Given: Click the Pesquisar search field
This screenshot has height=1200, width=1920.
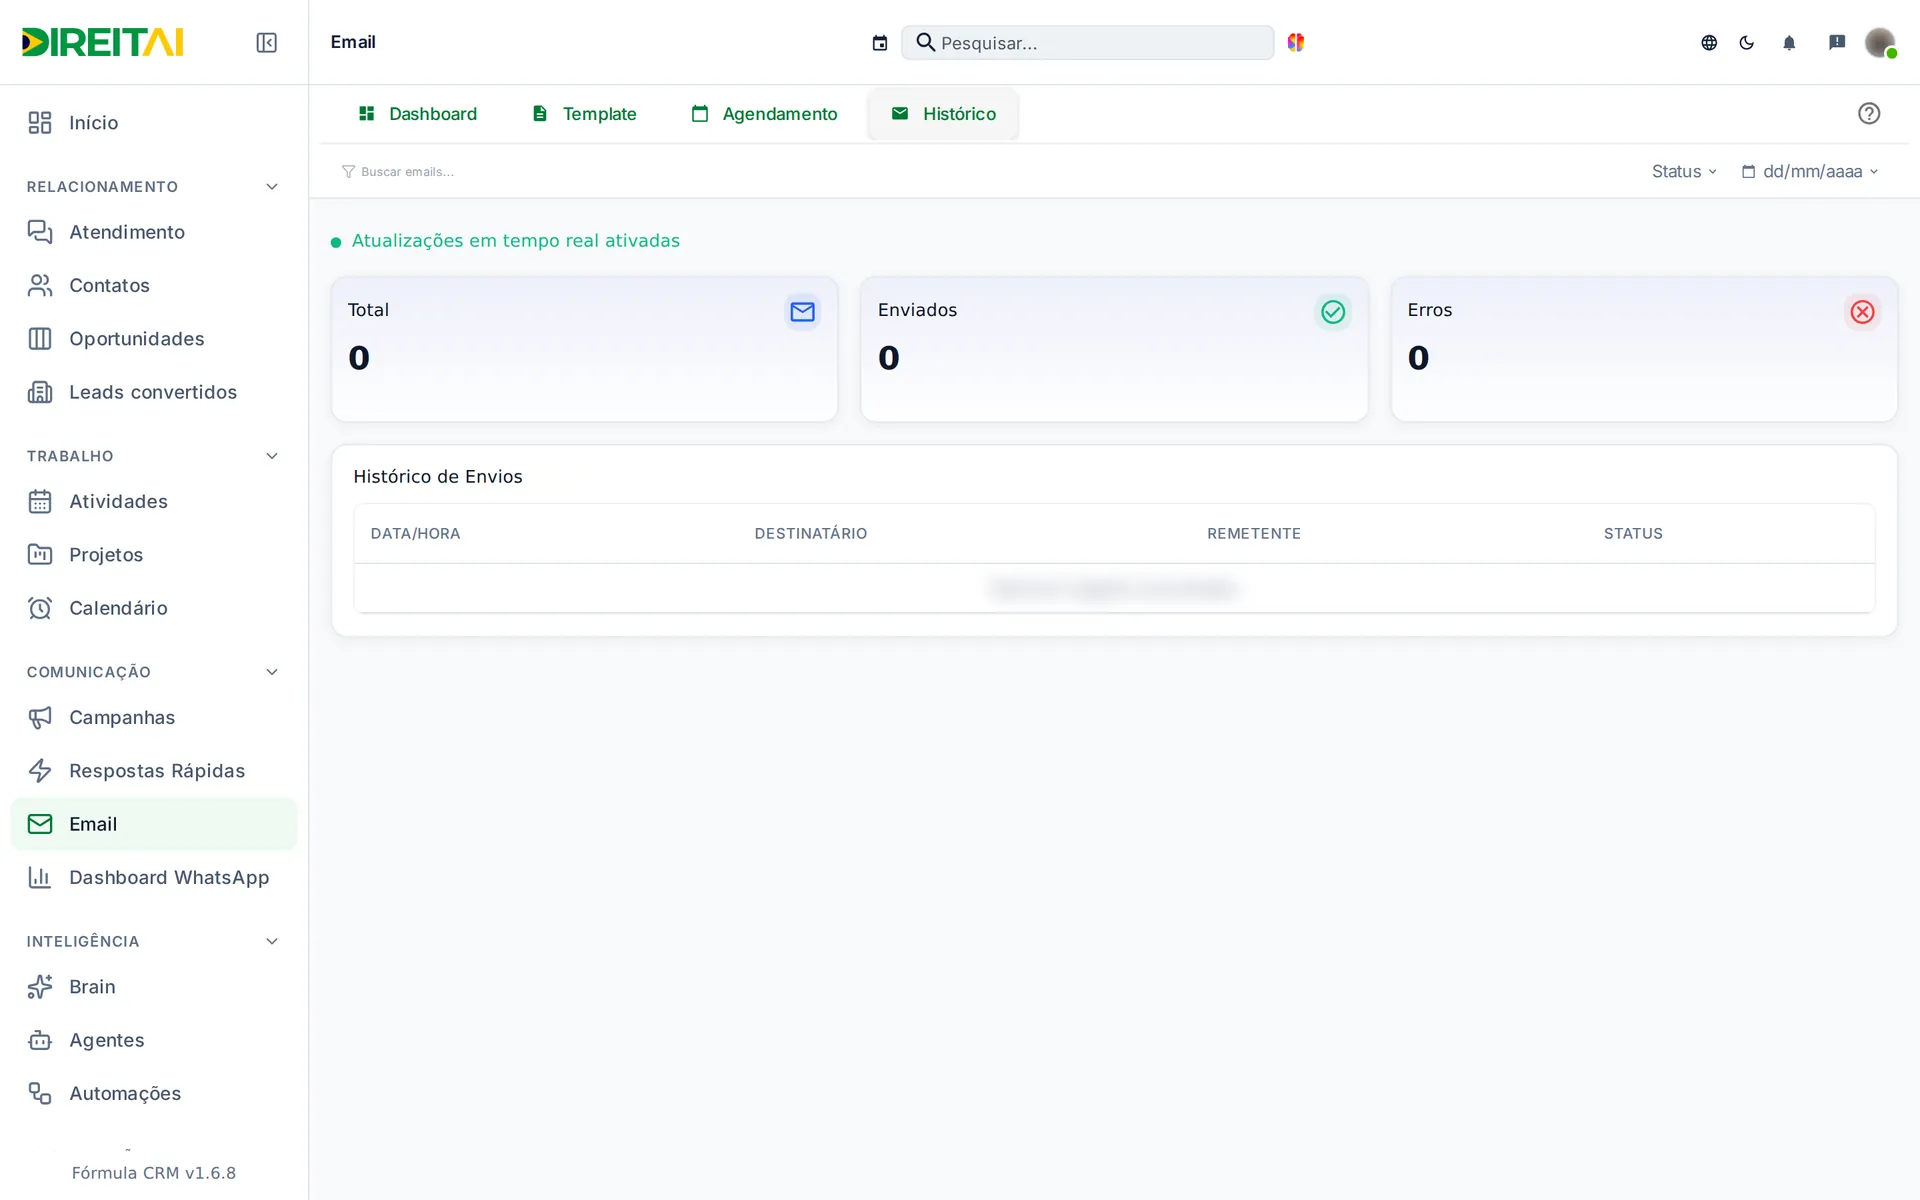Looking at the screenshot, I should [x=1088, y=43].
